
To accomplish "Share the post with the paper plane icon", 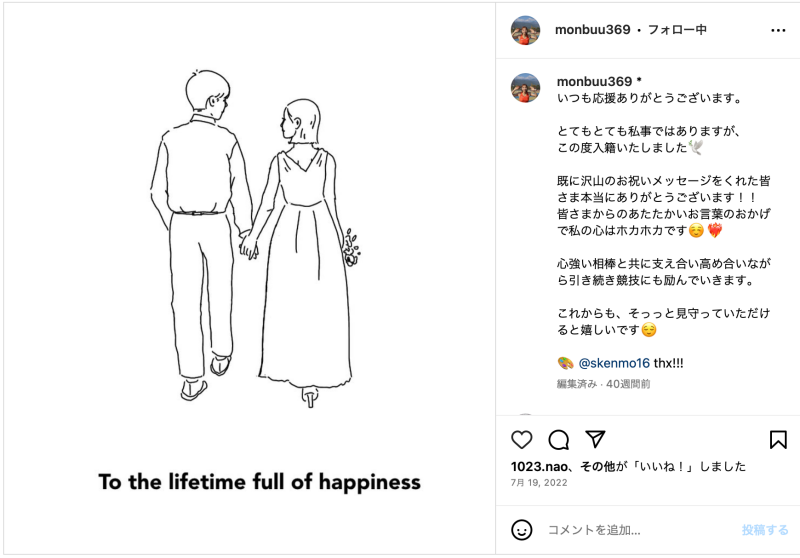I will pyautogui.click(x=595, y=439).
